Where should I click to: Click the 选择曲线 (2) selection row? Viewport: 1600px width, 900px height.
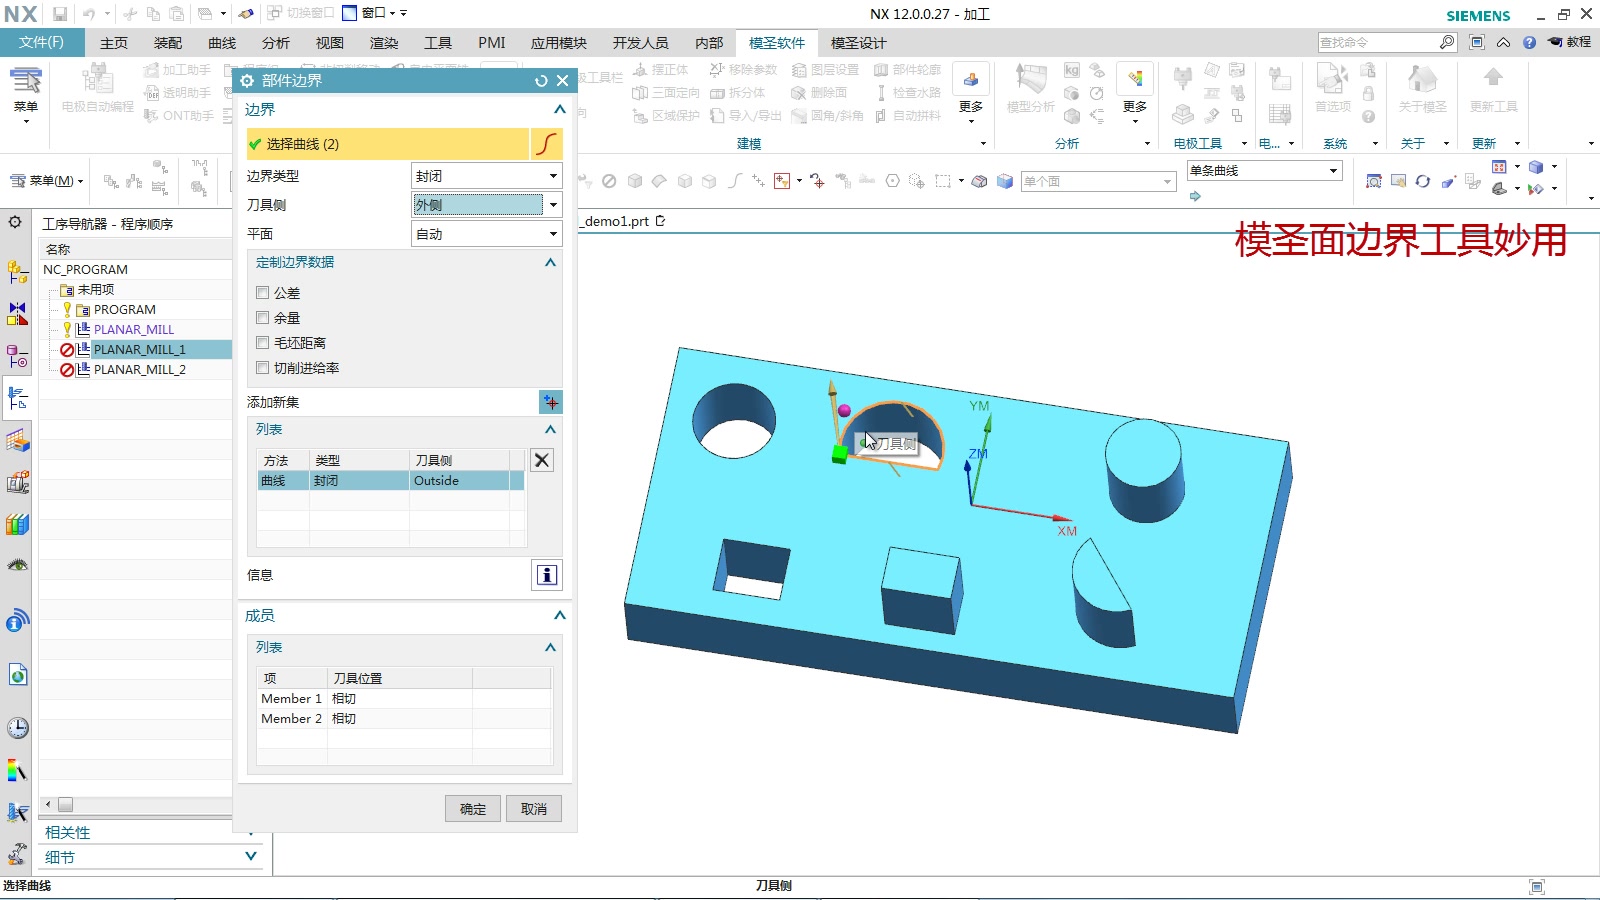pos(388,144)
